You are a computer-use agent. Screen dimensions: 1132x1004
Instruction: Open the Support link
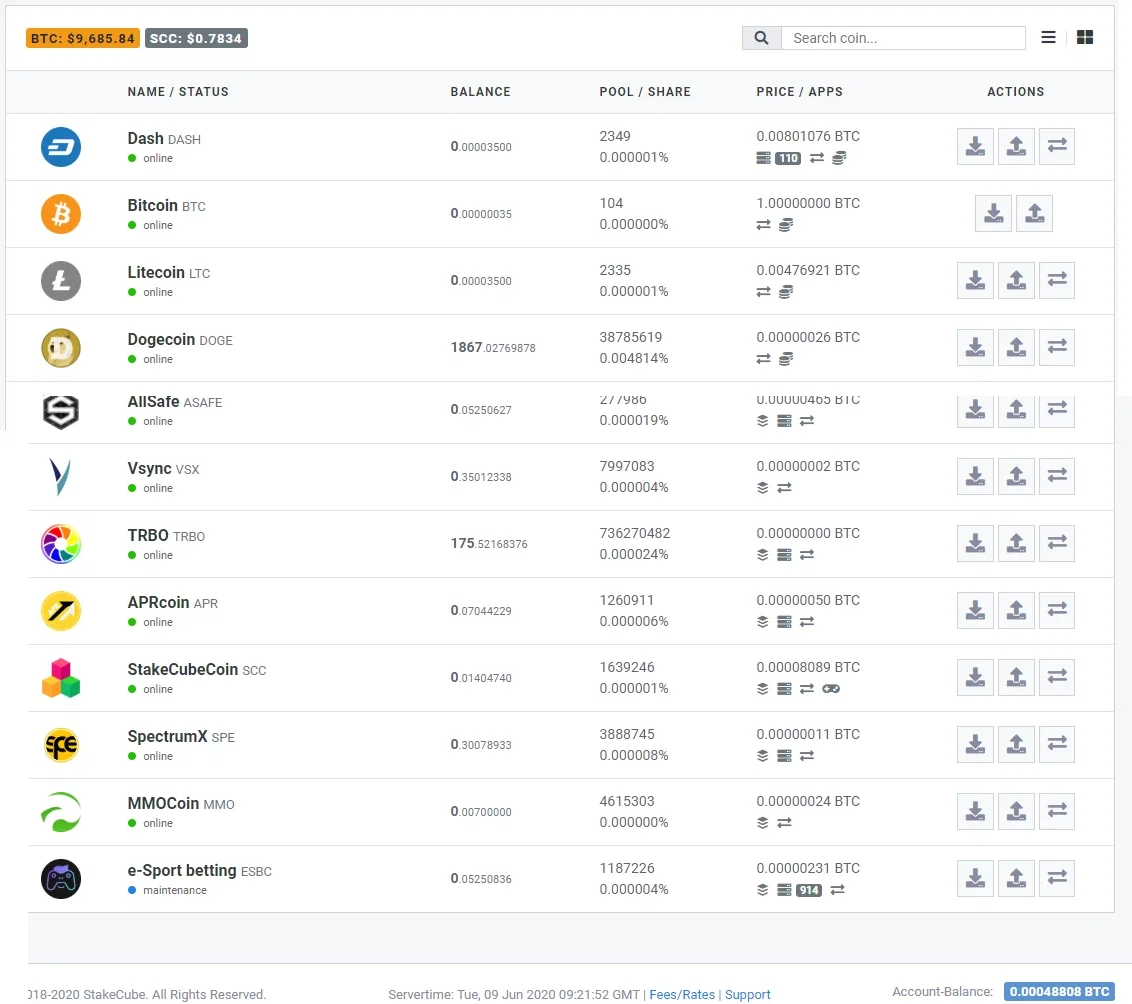click(x=747, y=995)
